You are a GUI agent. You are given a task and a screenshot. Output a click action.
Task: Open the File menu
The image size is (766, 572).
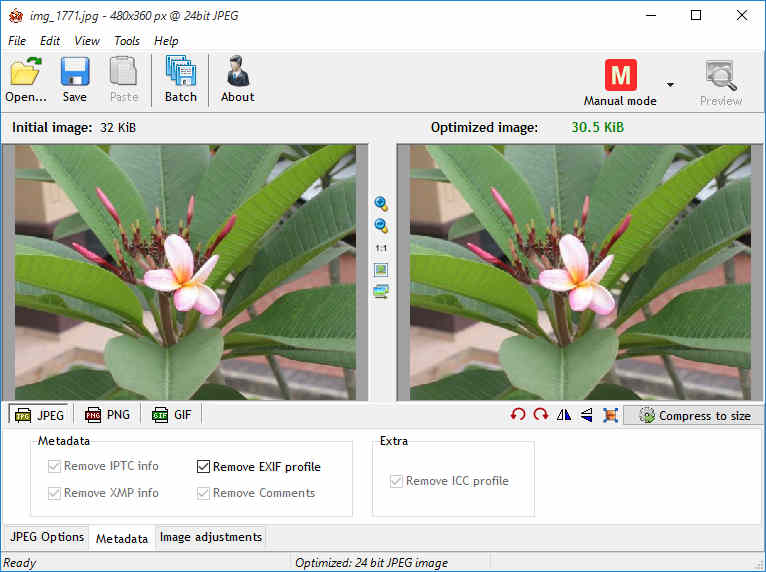click(x=17, y=41)
